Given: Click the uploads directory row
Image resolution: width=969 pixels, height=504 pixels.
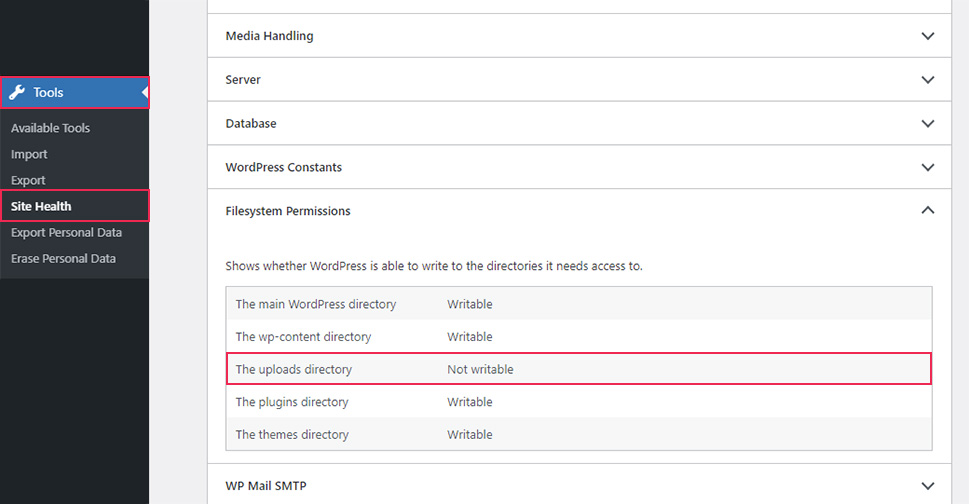Looking at the screenshot, I should [579, 369].
